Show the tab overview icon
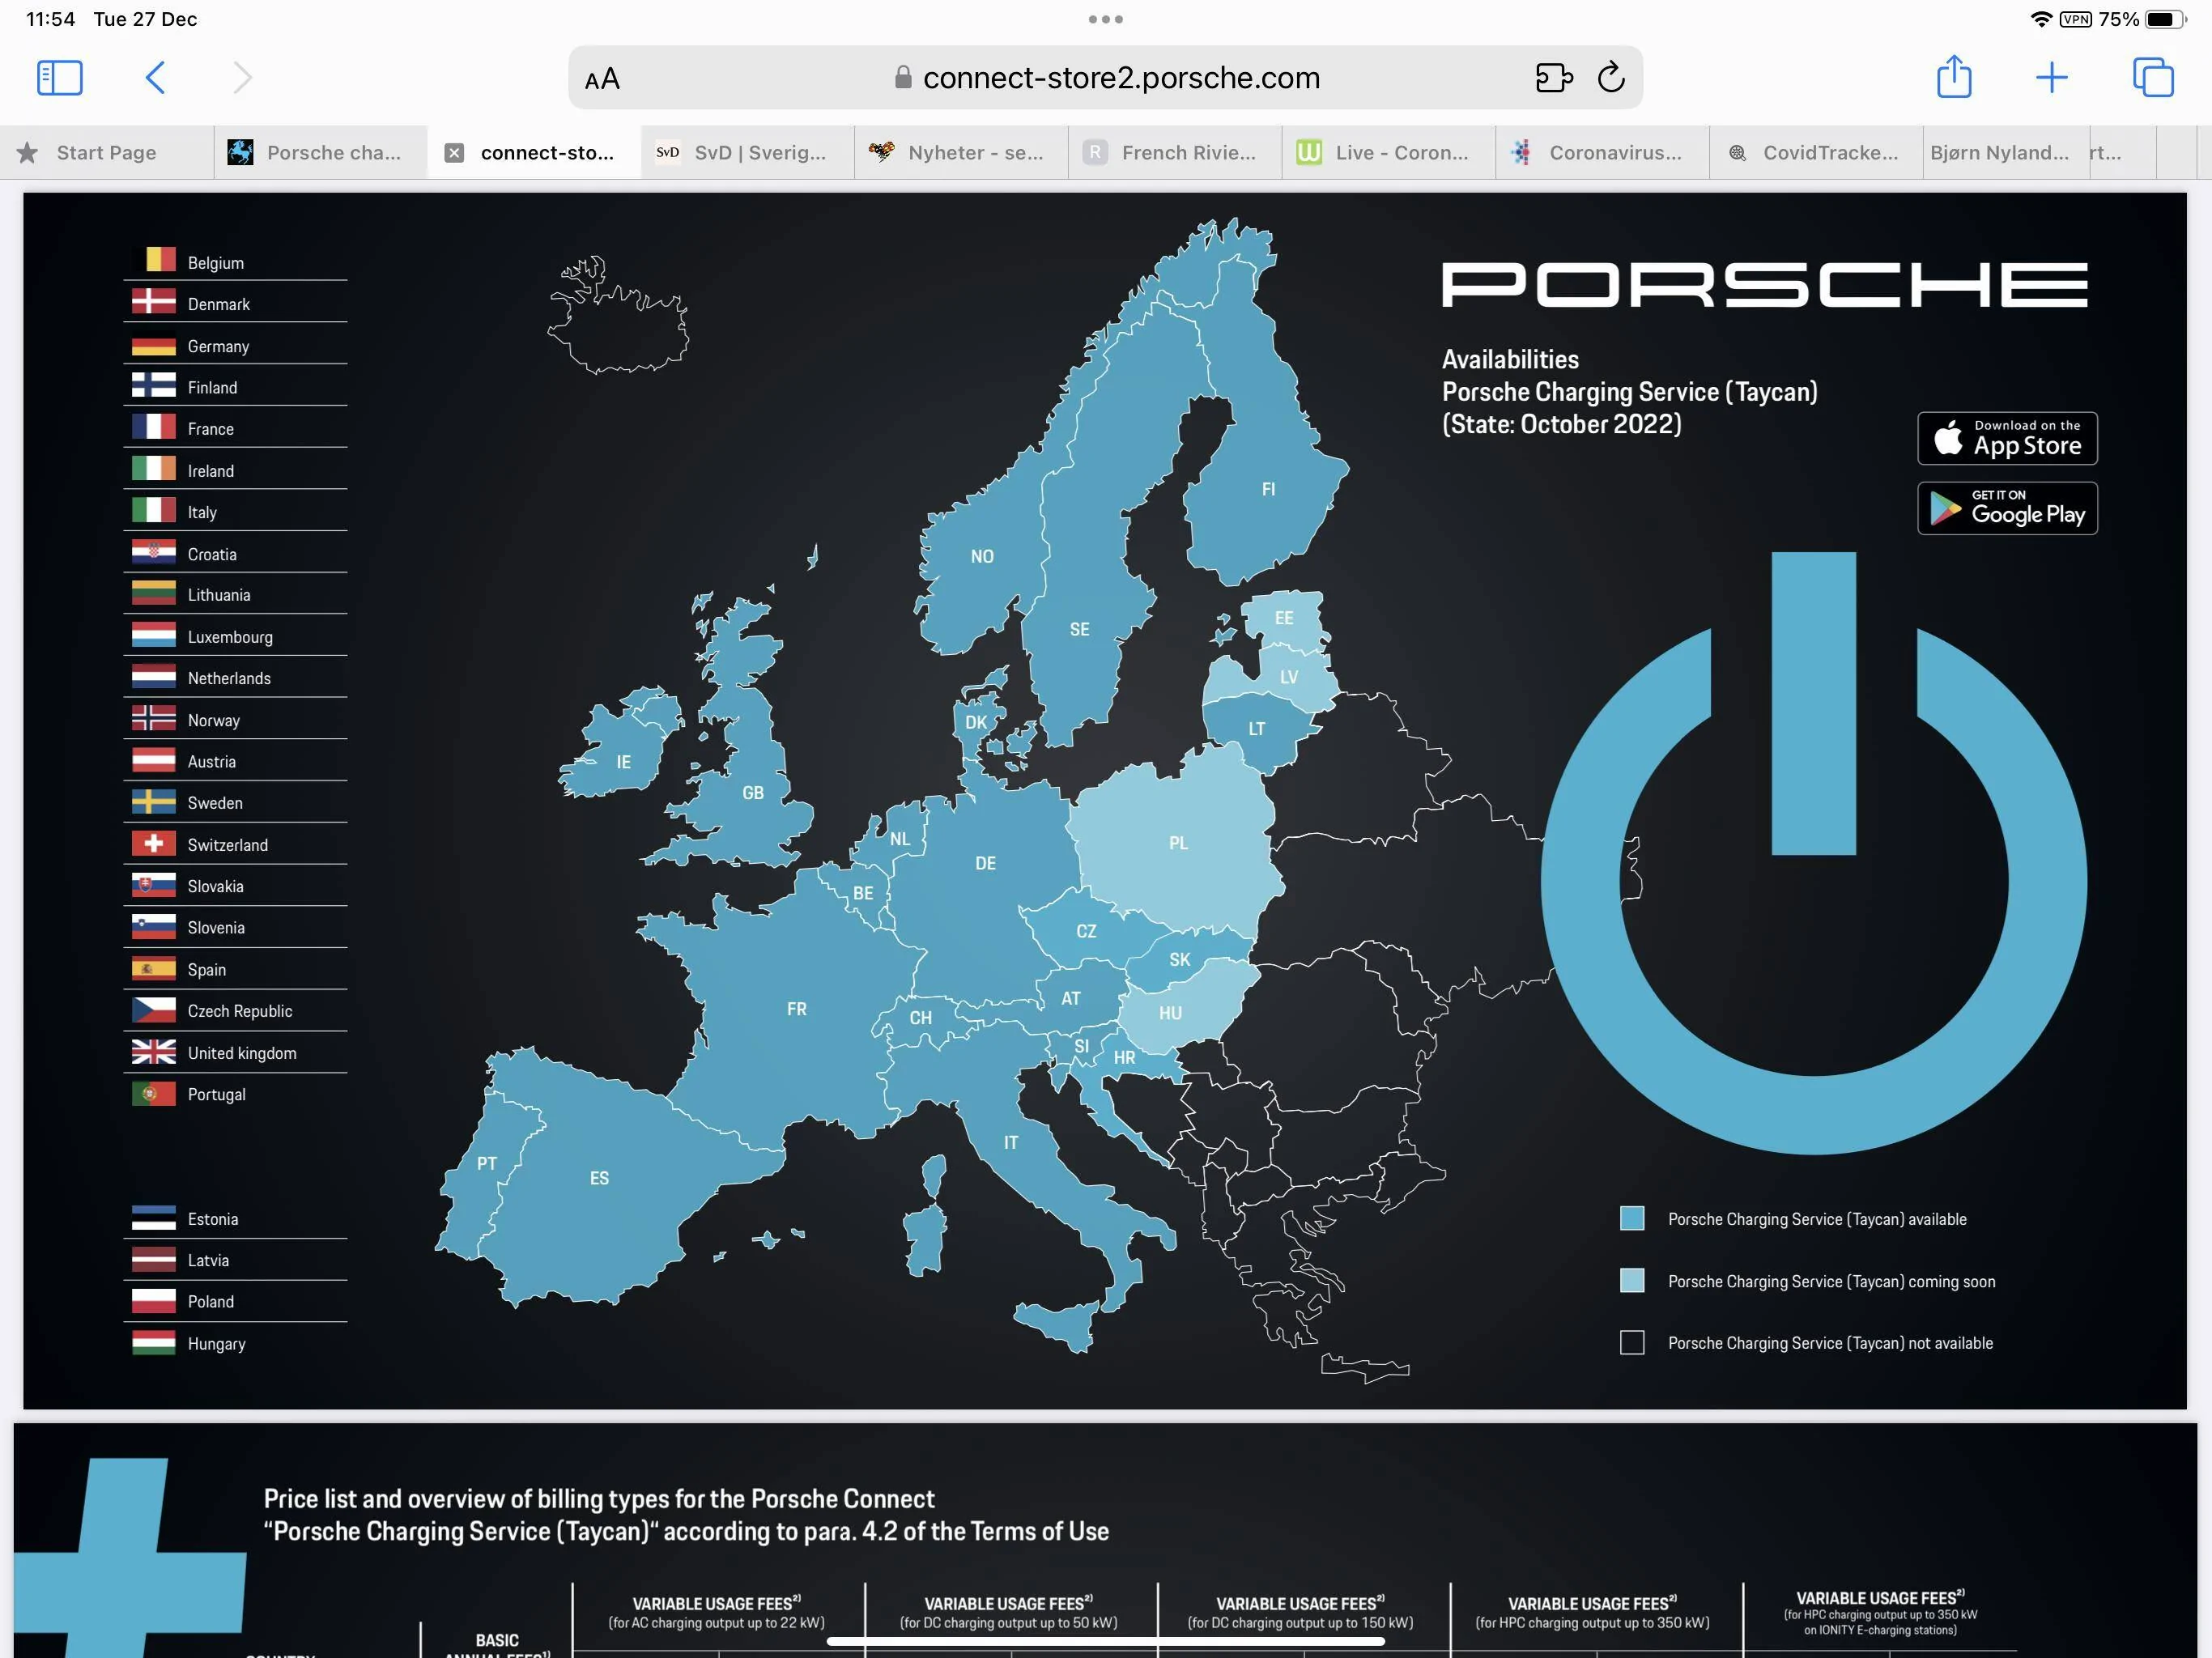 (2153, 77)
